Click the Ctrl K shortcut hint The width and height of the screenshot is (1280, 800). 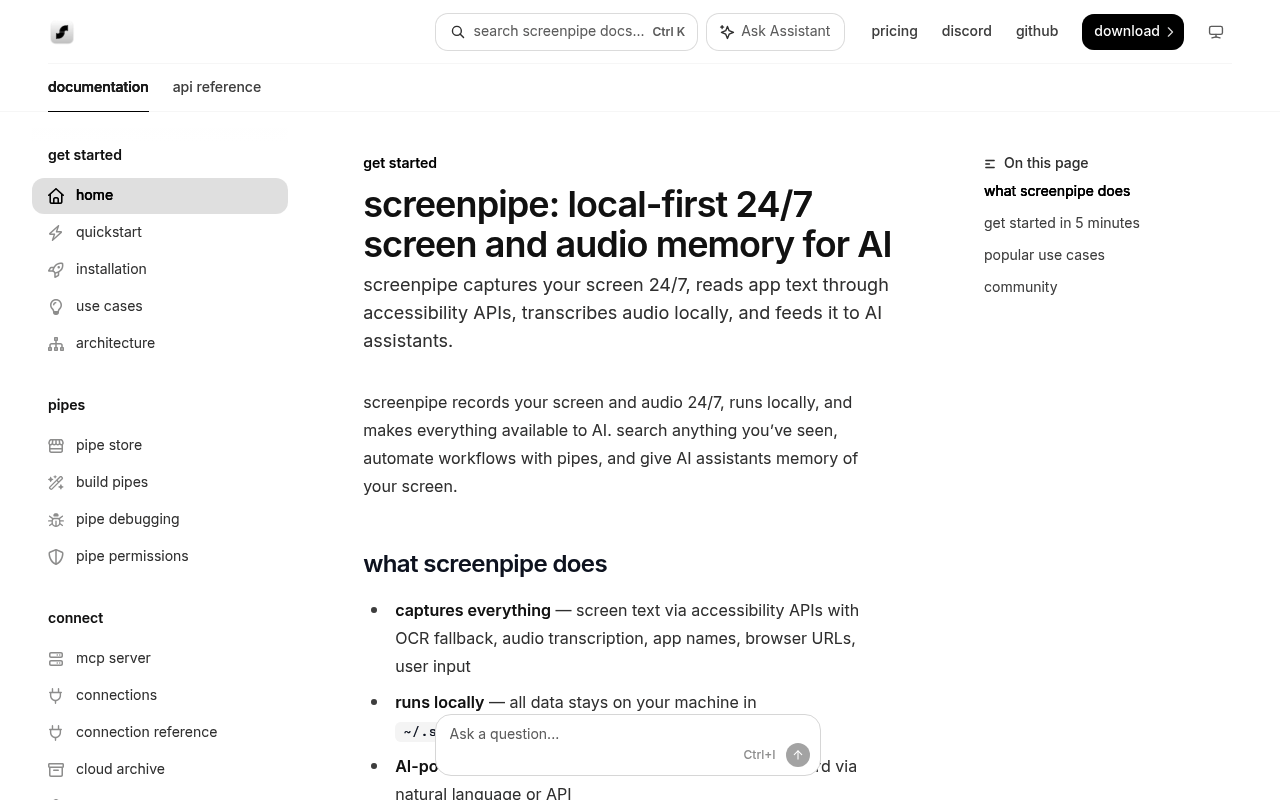coord(668,32)
